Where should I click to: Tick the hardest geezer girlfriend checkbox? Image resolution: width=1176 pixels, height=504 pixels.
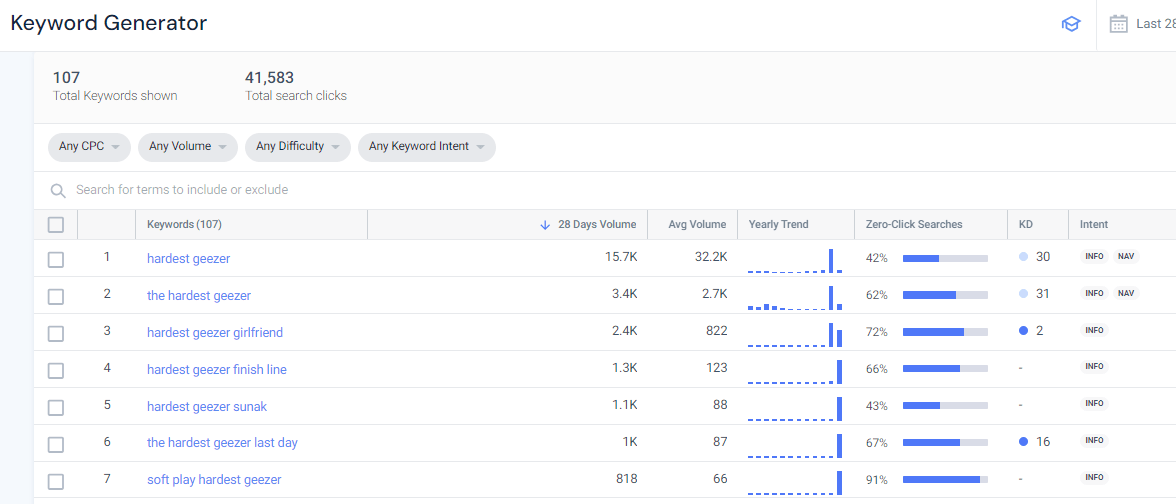pyautogui.click(x=56, y=333)
